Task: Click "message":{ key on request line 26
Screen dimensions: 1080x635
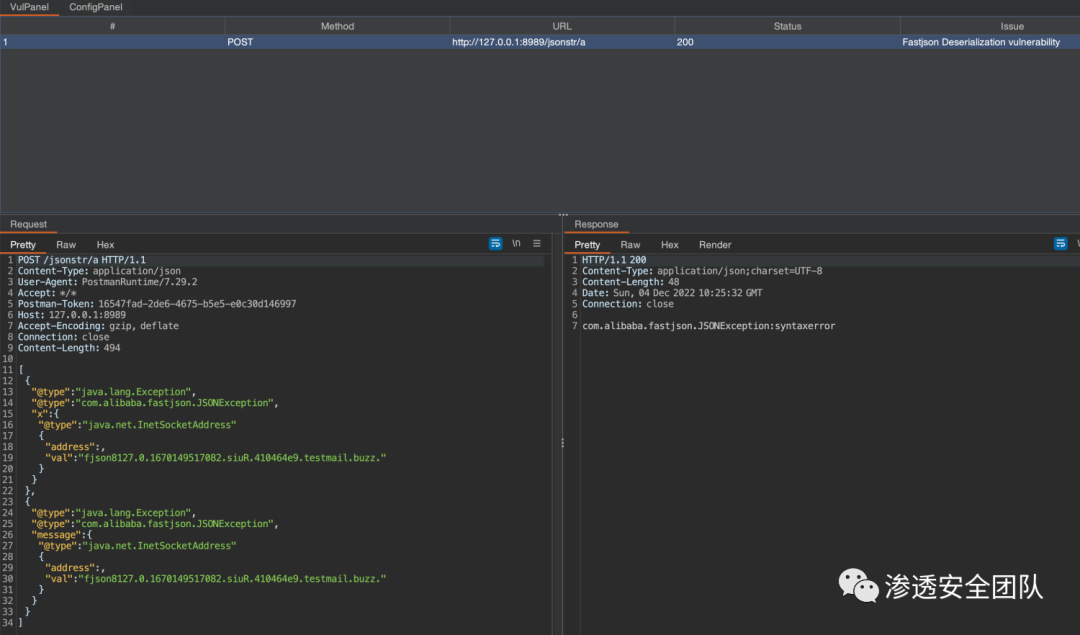Action: 61,534
